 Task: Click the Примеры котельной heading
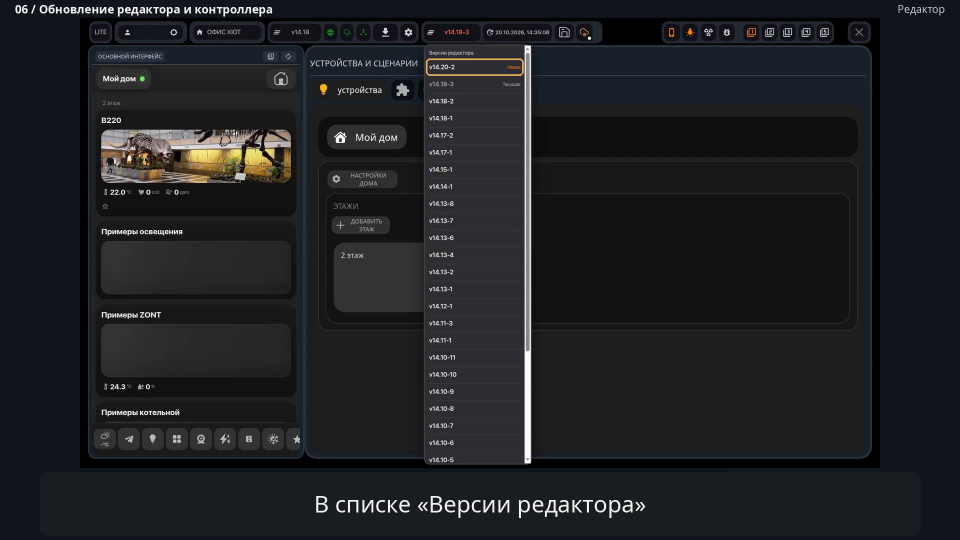coord(140,412)
